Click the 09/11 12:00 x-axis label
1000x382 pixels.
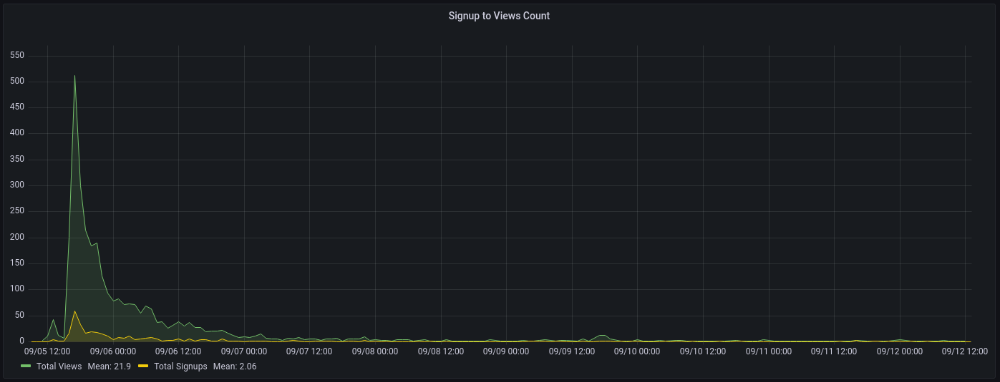[x=835, y=351]
